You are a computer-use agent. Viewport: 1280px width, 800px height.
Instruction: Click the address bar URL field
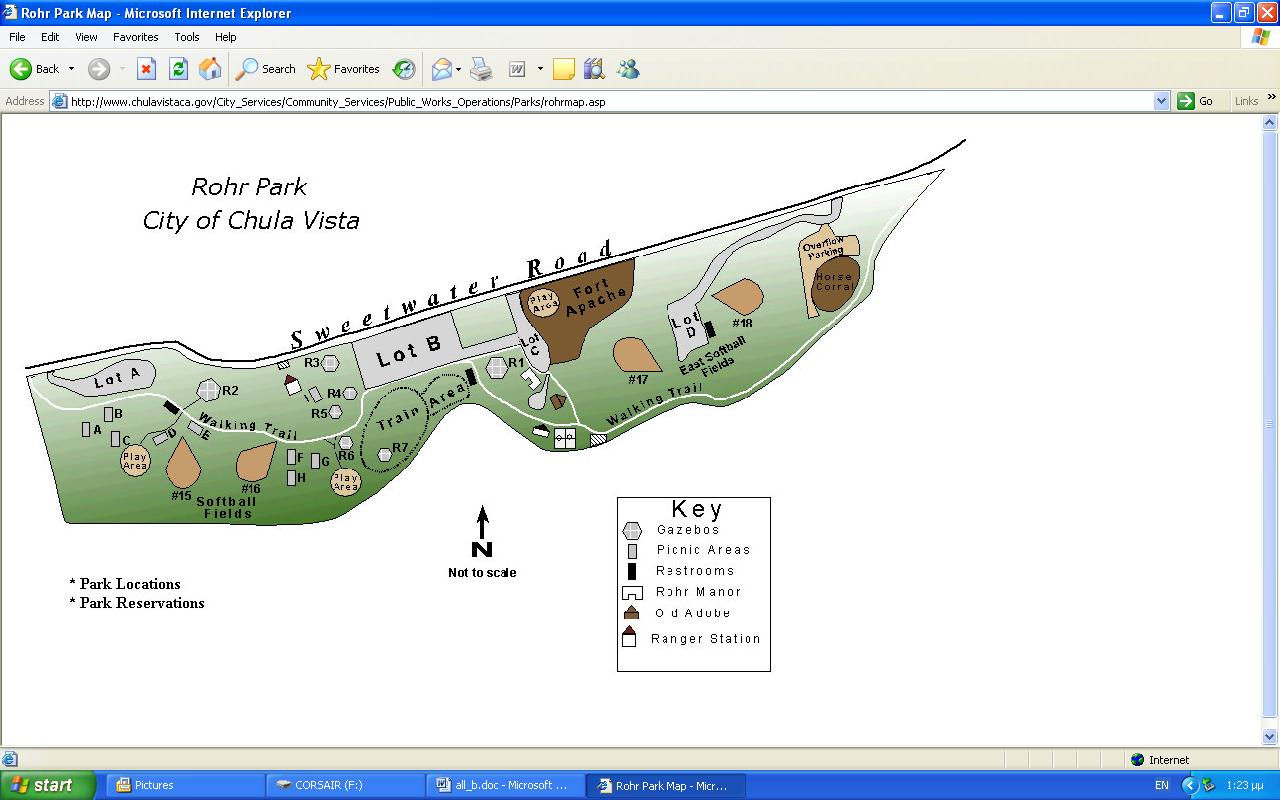click(x=610, y=101)
